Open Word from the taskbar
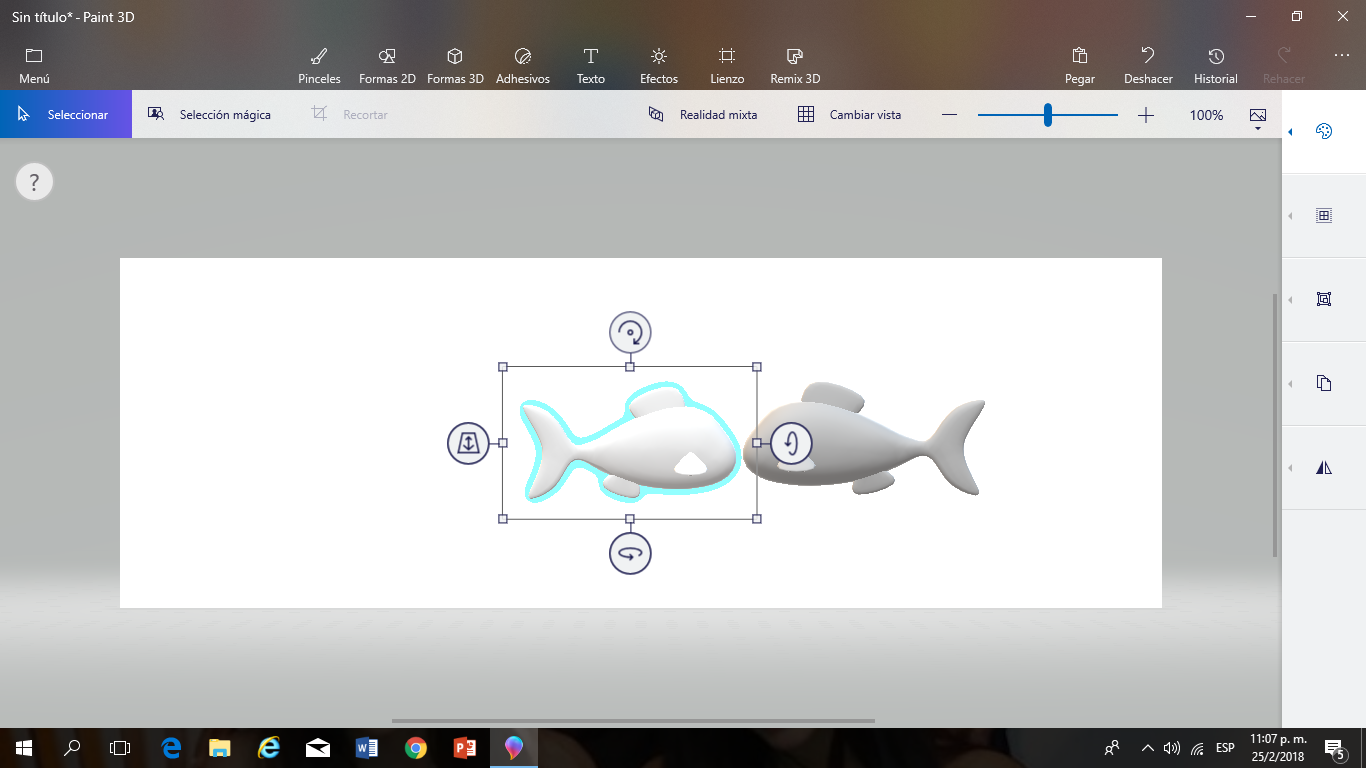 click(367, 748)
